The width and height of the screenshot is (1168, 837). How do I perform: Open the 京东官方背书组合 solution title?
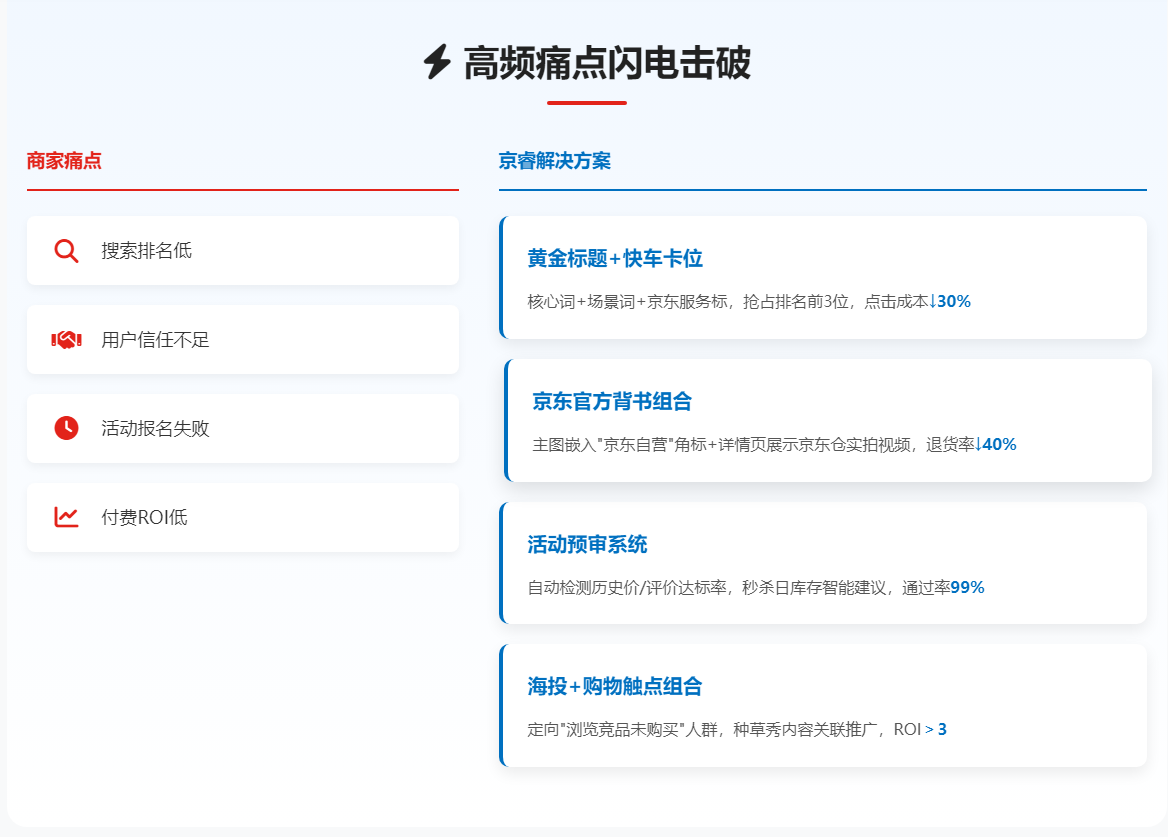pyautogui.click(x=612, y=402)
